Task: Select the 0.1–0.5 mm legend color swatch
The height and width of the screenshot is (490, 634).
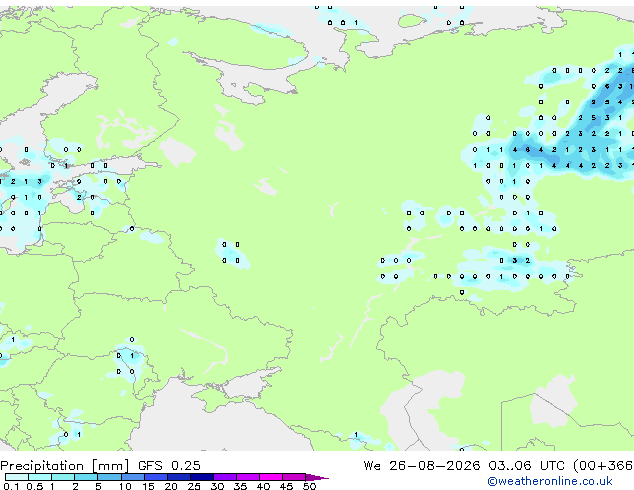Action: [17, 477]
